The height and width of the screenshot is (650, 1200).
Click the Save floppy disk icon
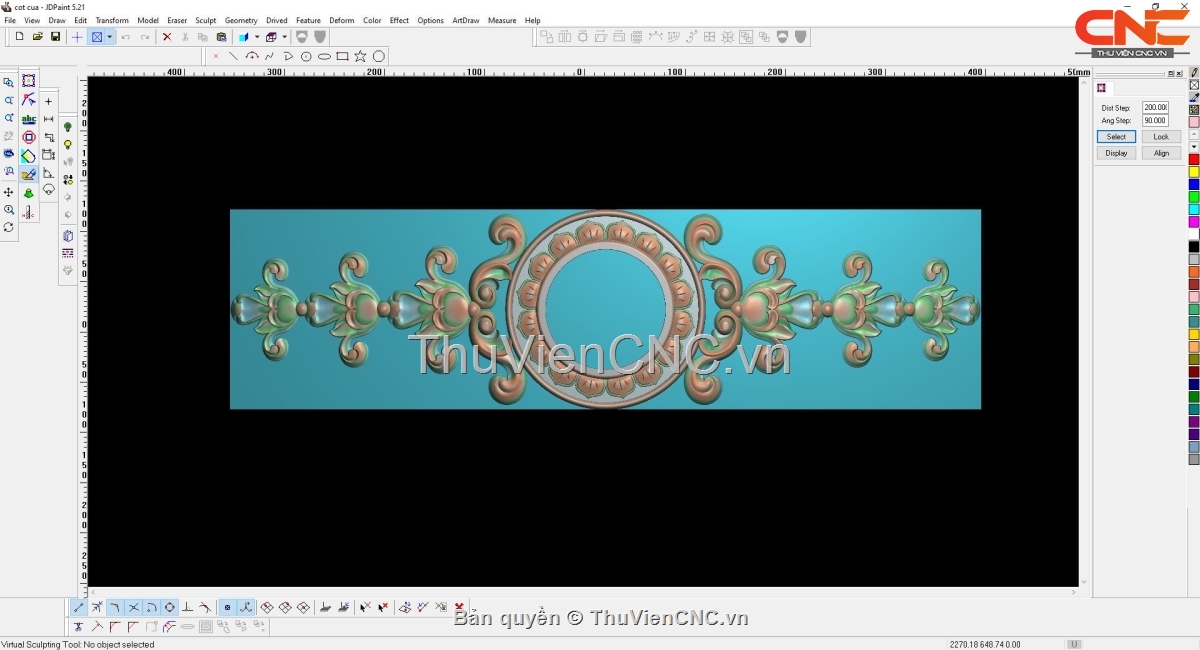click(x=55, y=37)
